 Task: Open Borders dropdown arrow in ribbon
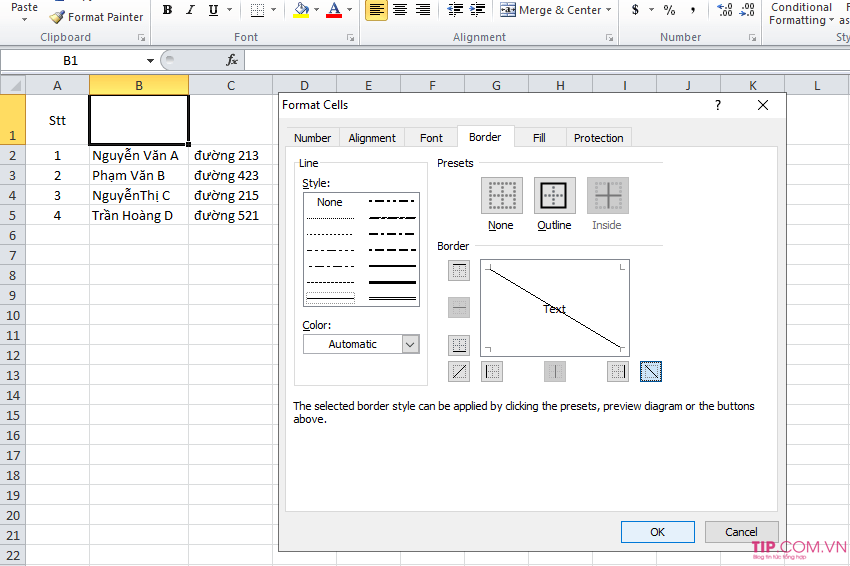[273, 10]
